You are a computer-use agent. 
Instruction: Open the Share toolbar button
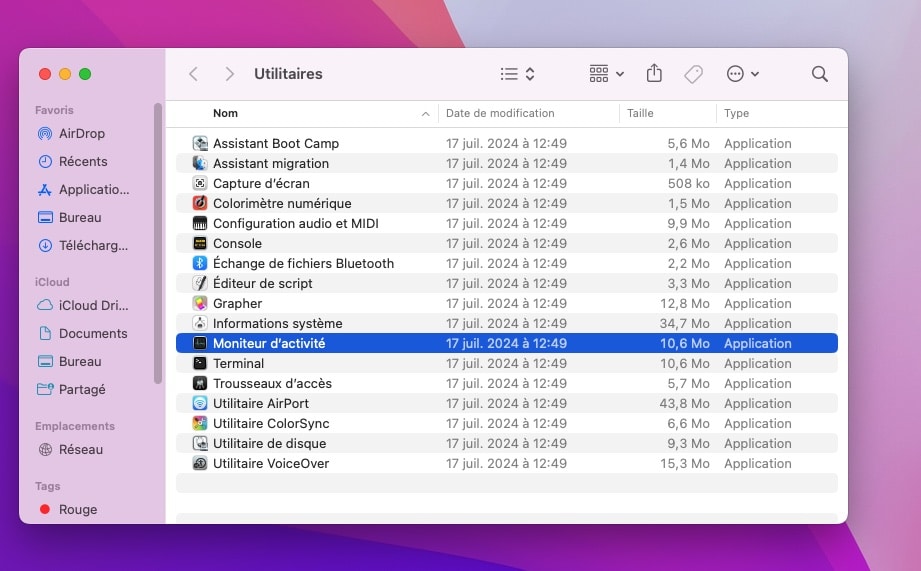[654, 73]
